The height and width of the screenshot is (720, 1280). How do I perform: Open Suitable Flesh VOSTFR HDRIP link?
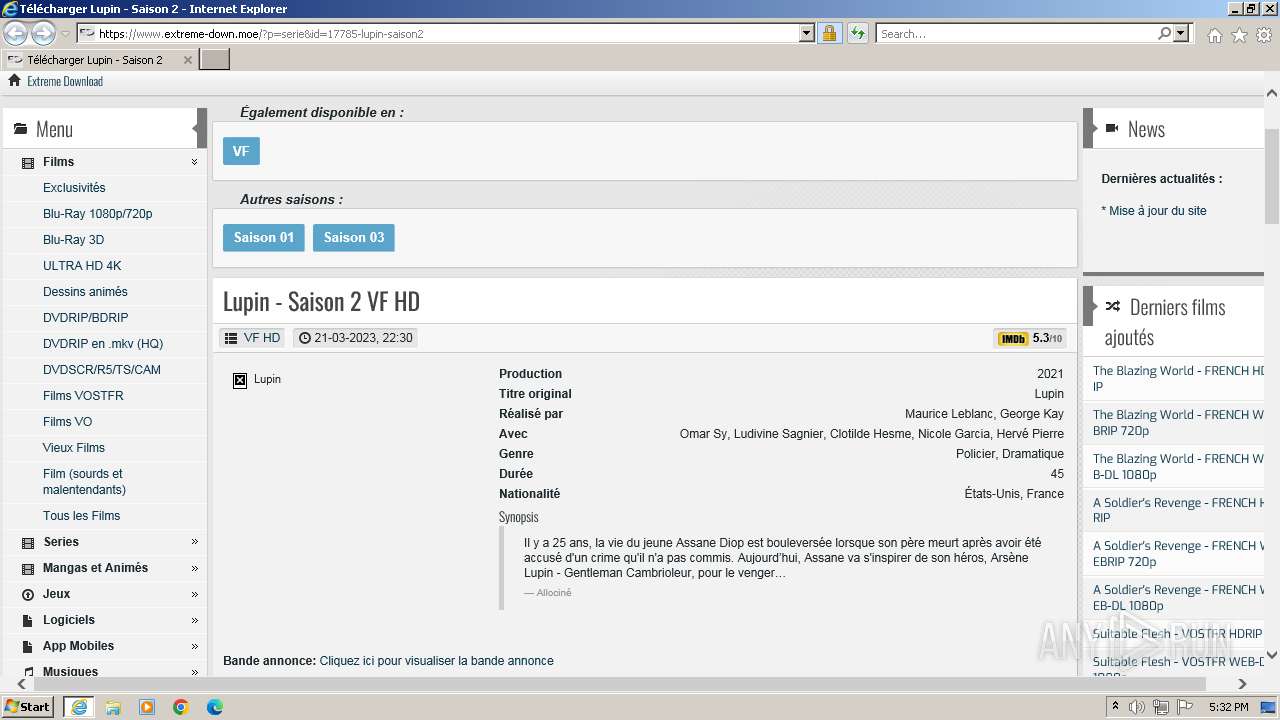[x=1177, y=634]
